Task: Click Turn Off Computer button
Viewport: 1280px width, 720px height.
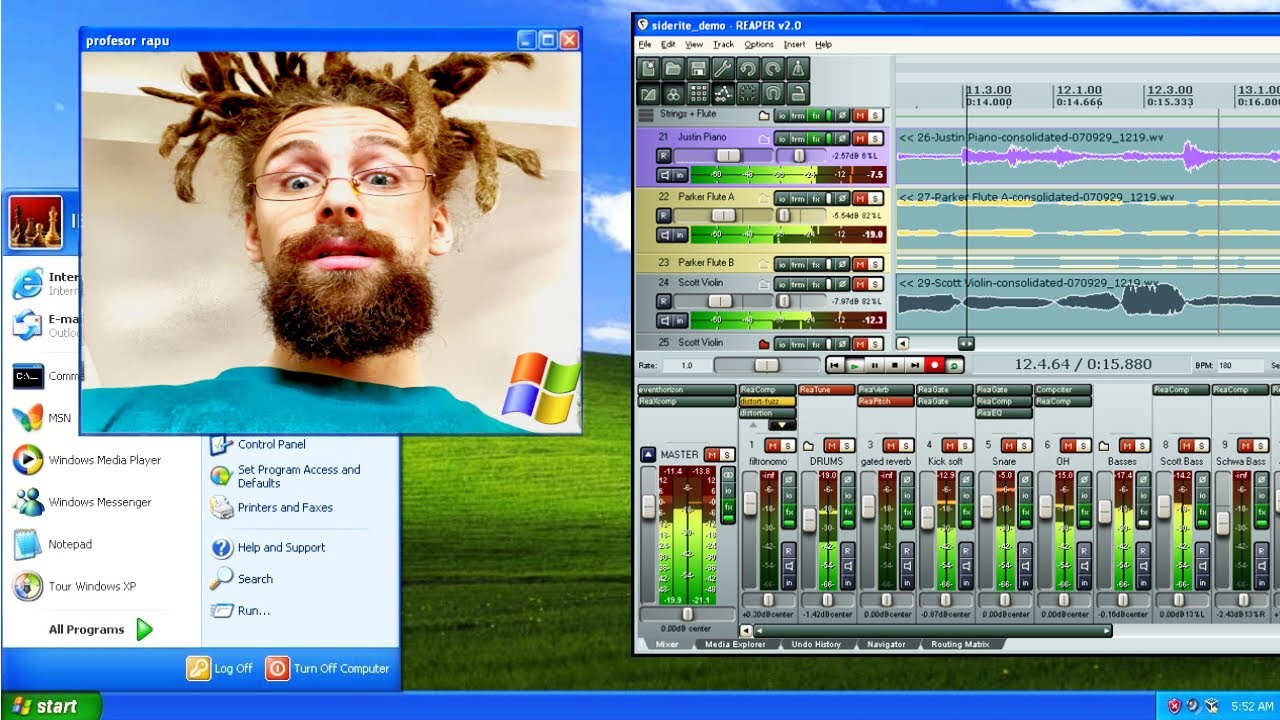Action: pyautogui.click(x=328, y=668)
